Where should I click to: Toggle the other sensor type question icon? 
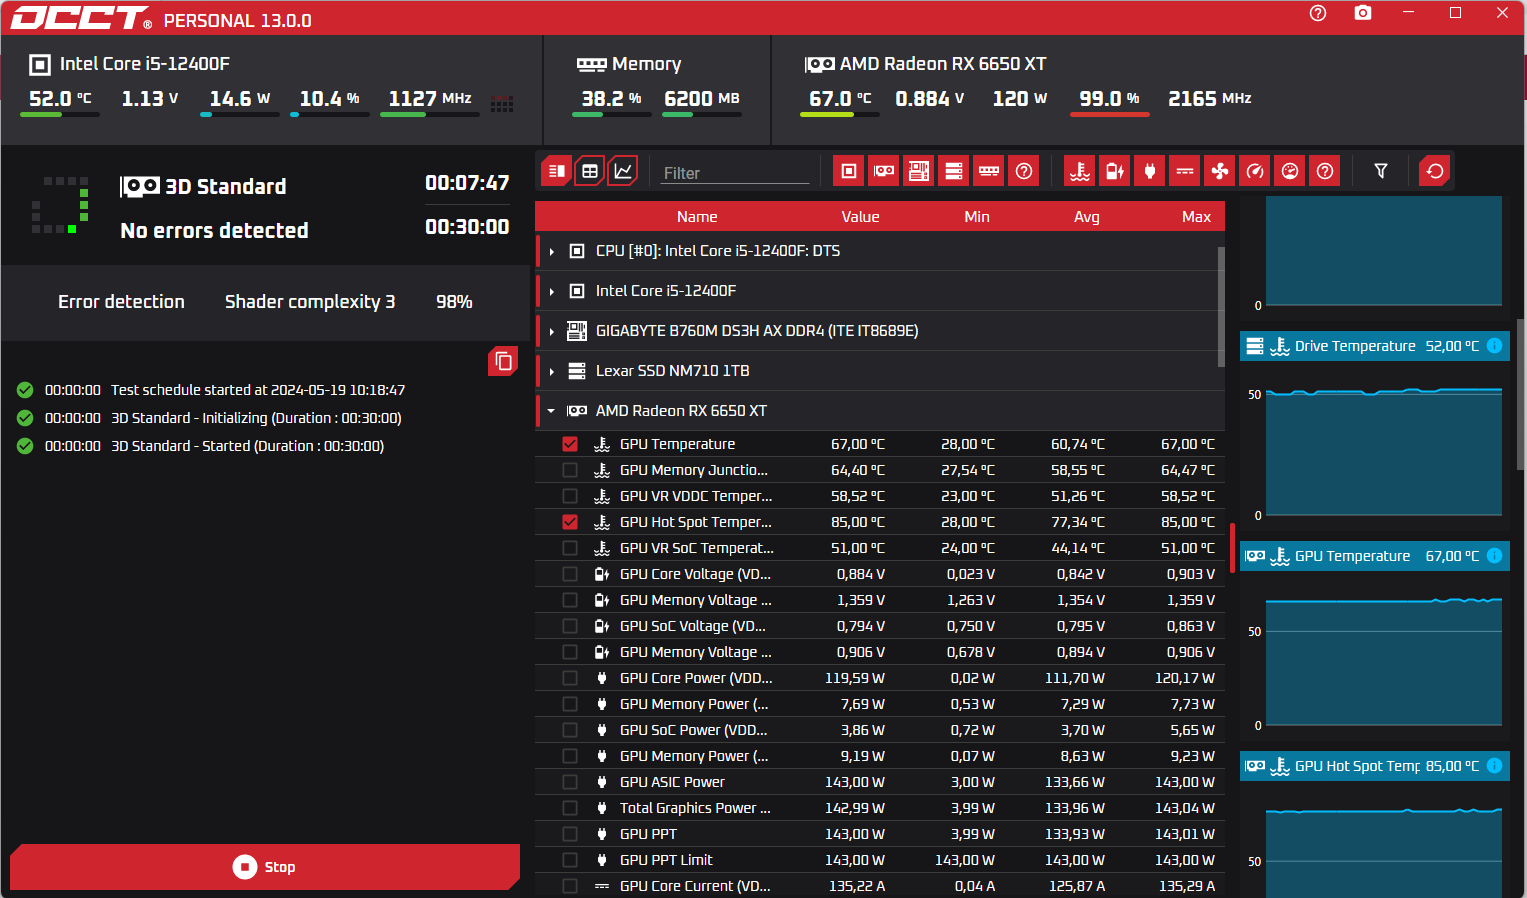tap(1325, 171)
